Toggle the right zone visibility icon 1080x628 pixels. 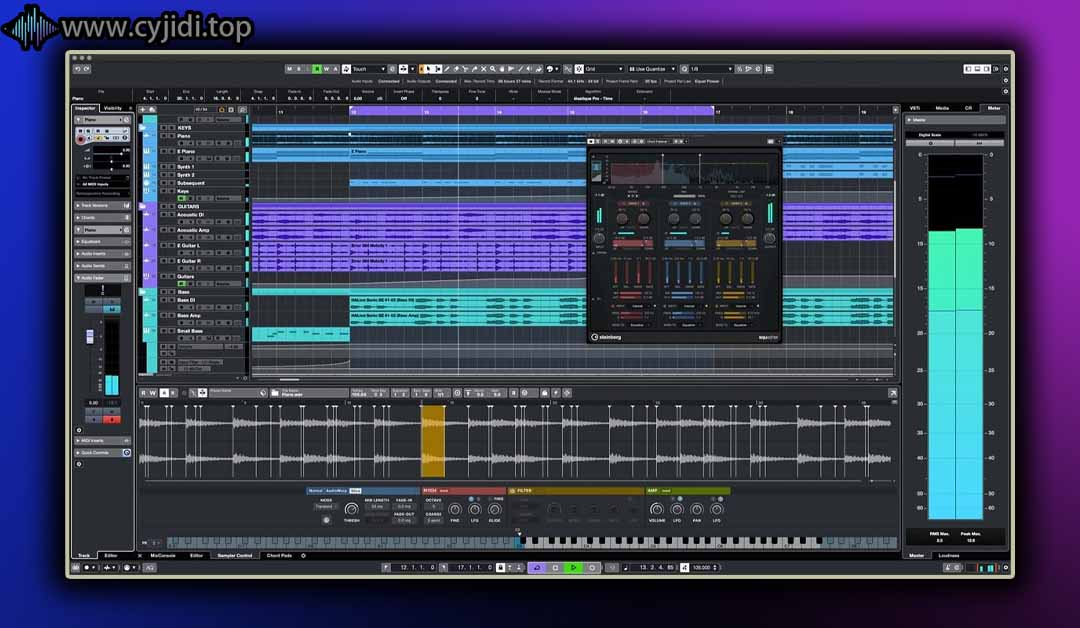(986, 69)
